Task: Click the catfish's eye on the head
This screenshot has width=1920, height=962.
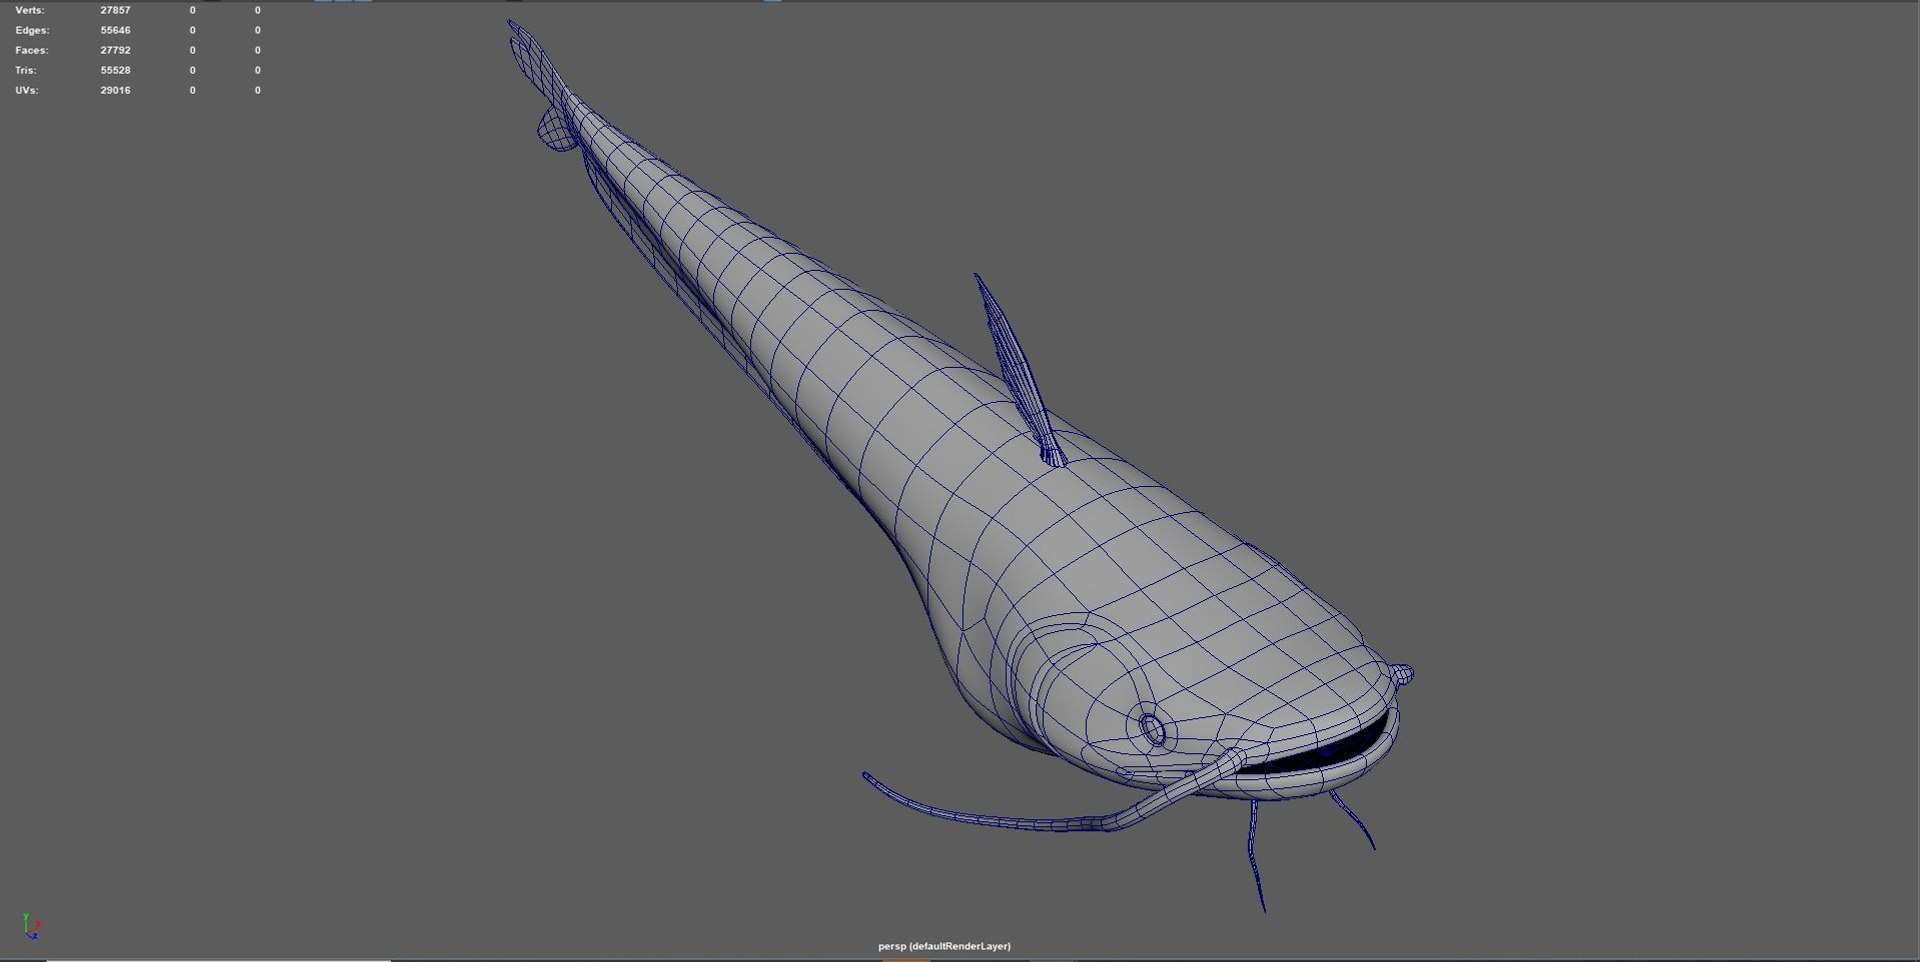Action: coord(1153,730)
